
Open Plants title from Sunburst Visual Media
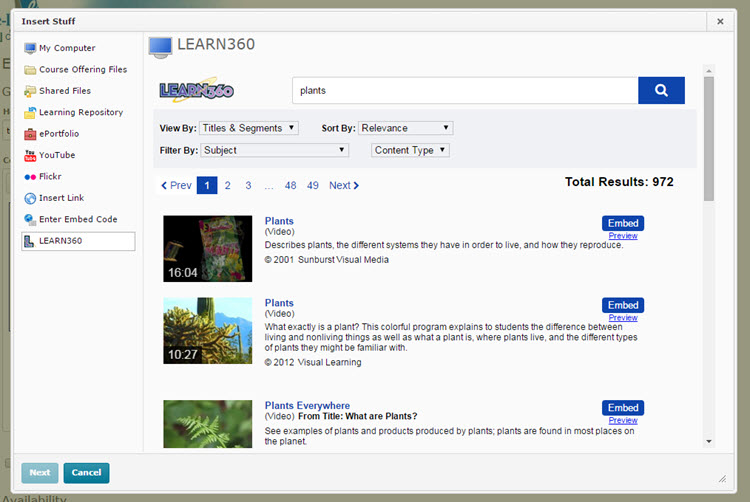pyautogui.click(x=279, y=221)
